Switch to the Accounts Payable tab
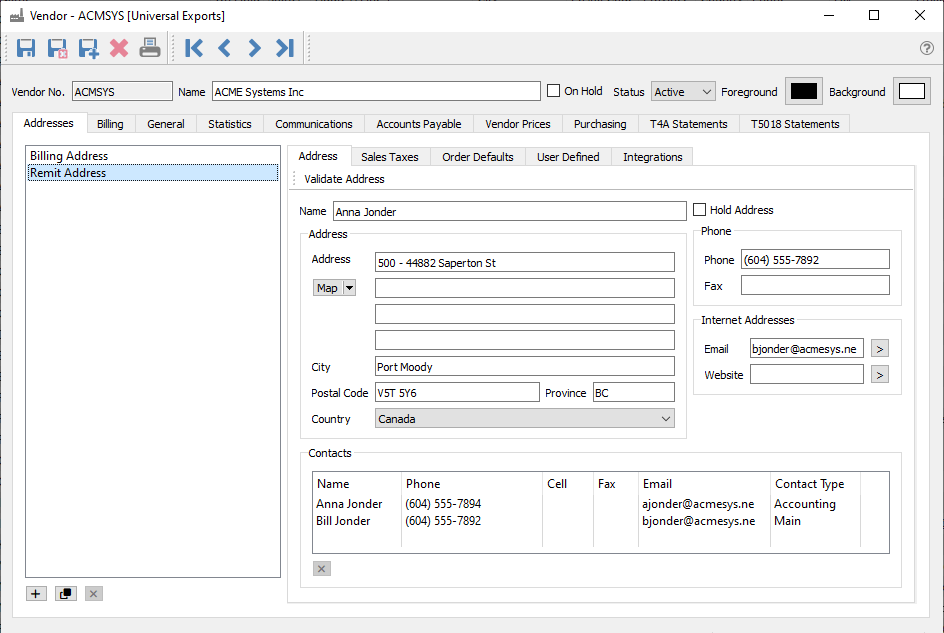Image resolution: width=944 pixels, height=633 pixels. point(418,124)
